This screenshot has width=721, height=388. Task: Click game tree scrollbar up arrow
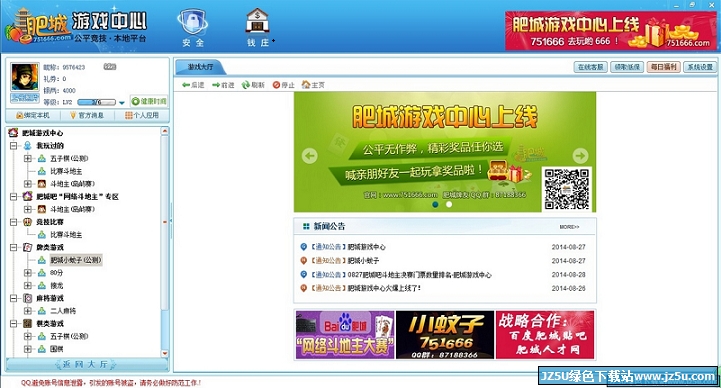(x=165, y=131)
